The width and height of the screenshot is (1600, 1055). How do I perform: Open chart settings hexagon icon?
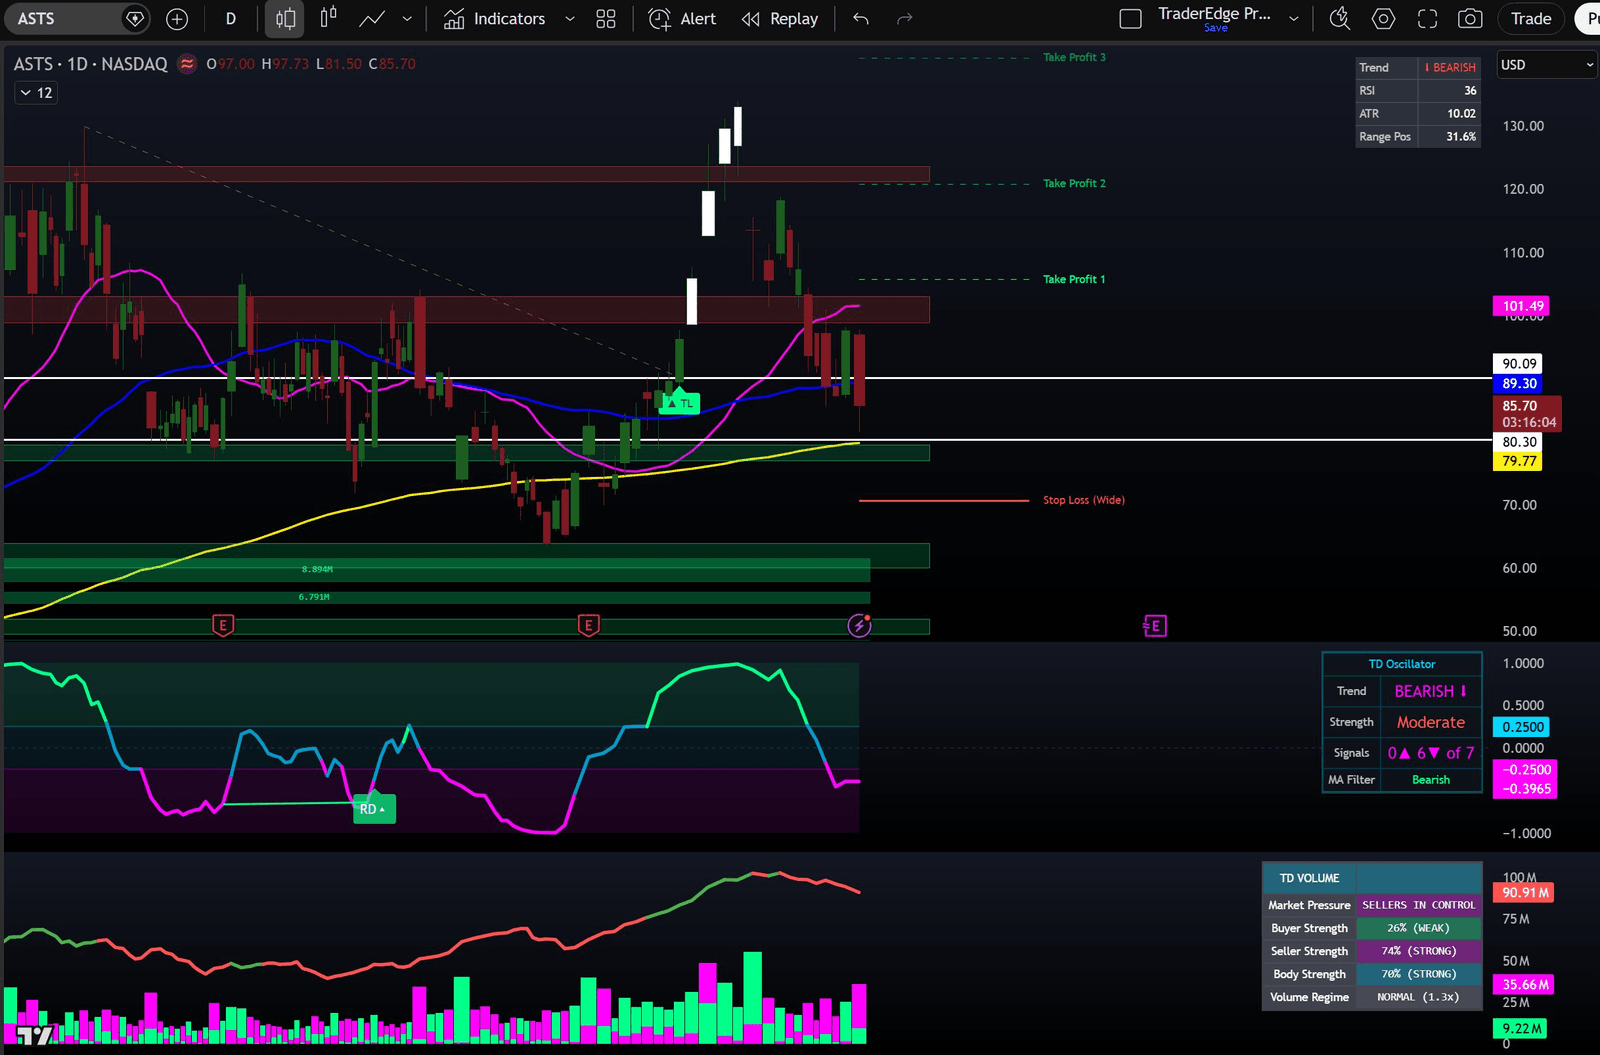click(1384, 19)
